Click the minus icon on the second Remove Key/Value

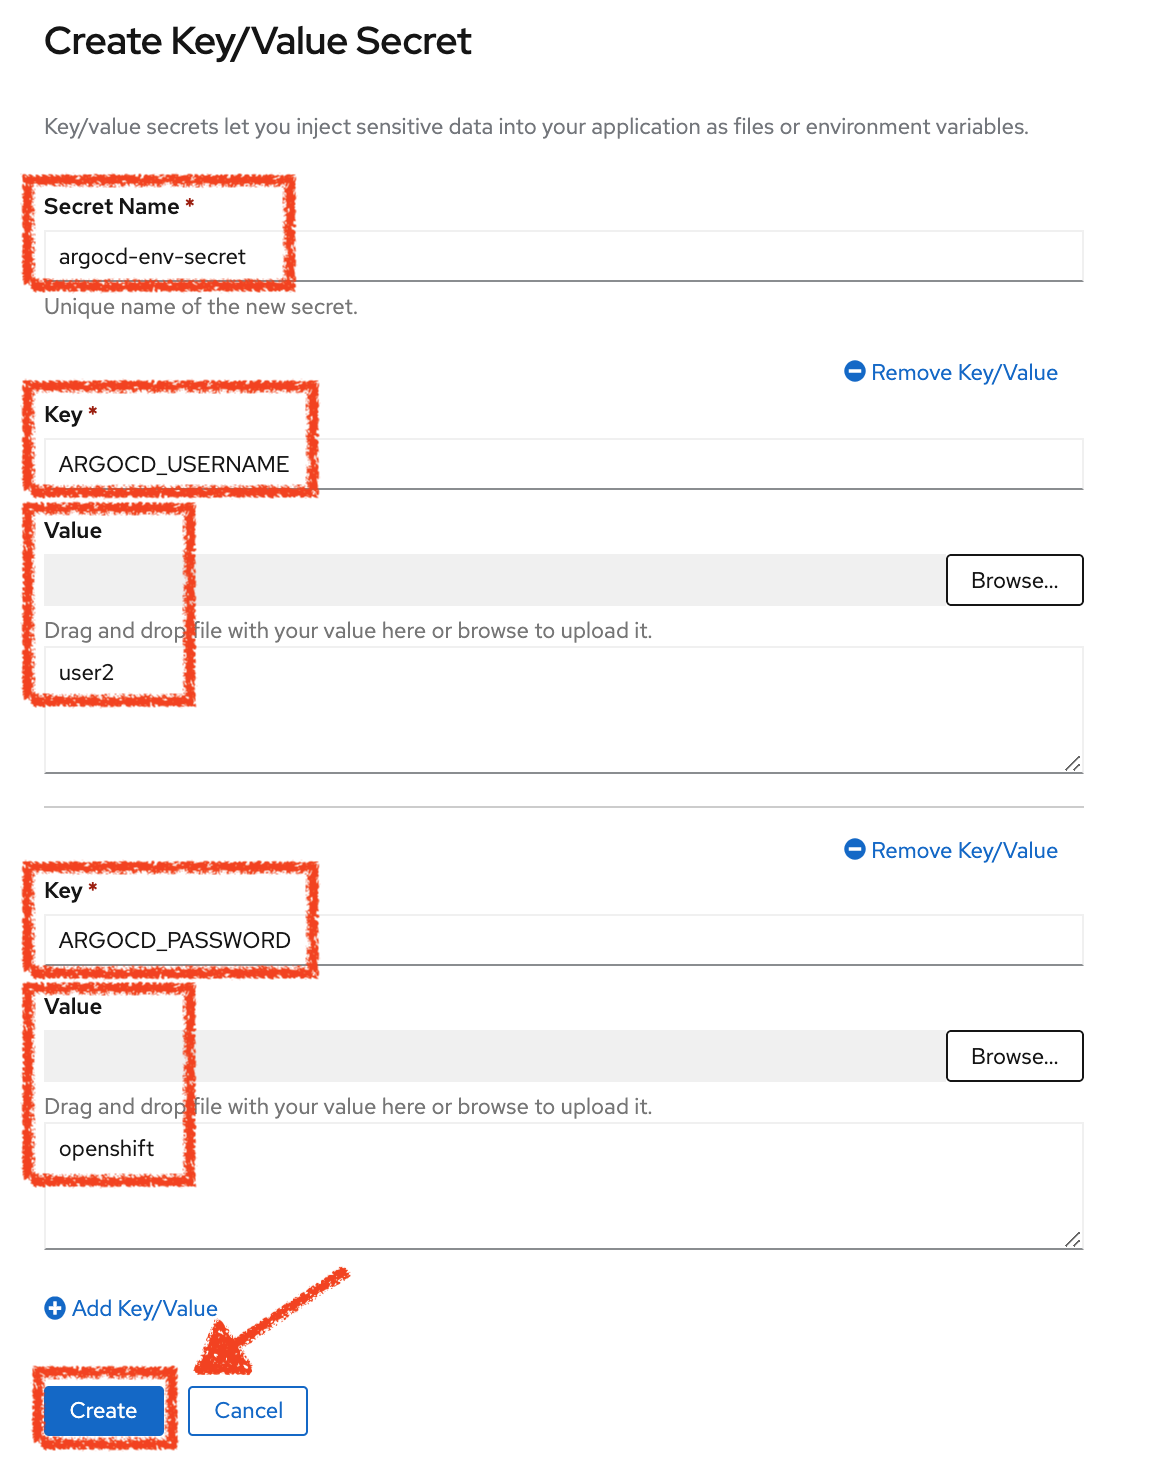click(855, 850)
